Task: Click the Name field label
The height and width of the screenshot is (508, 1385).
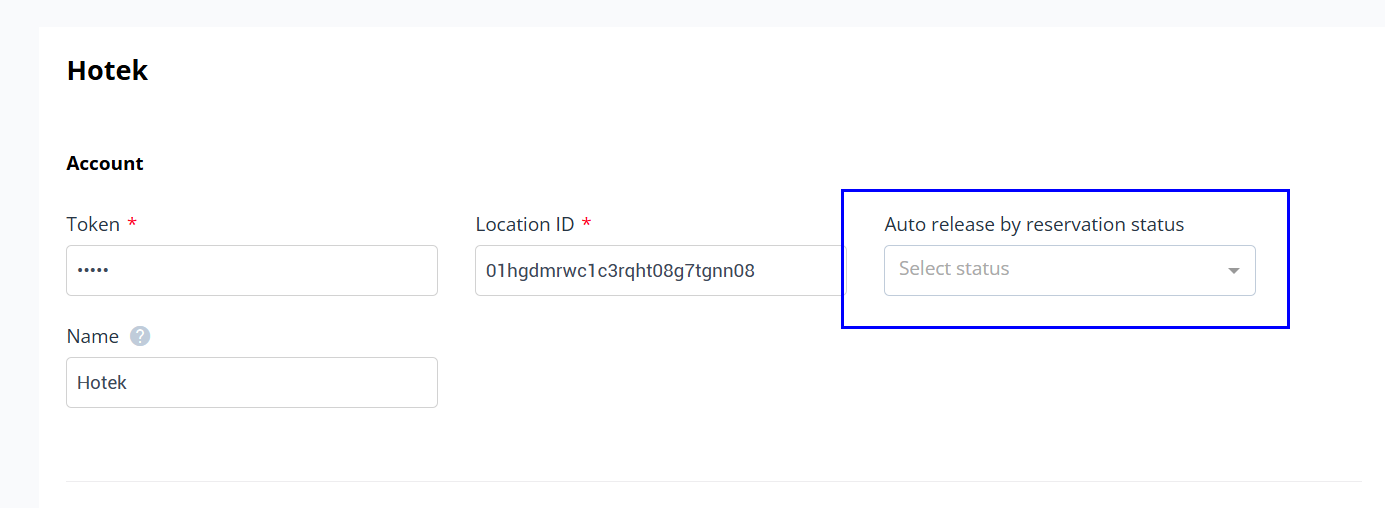Action: click(92, 336)
